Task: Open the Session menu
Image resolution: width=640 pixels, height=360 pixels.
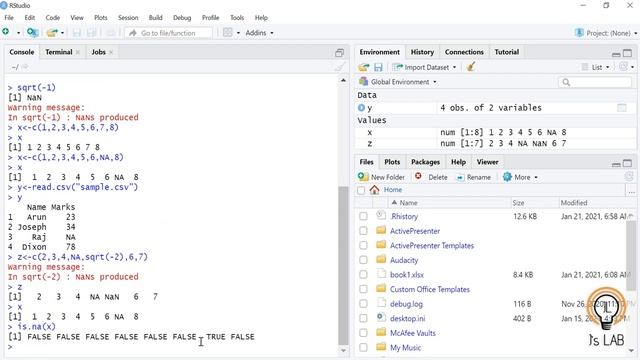Action: (x=128, y=18)
